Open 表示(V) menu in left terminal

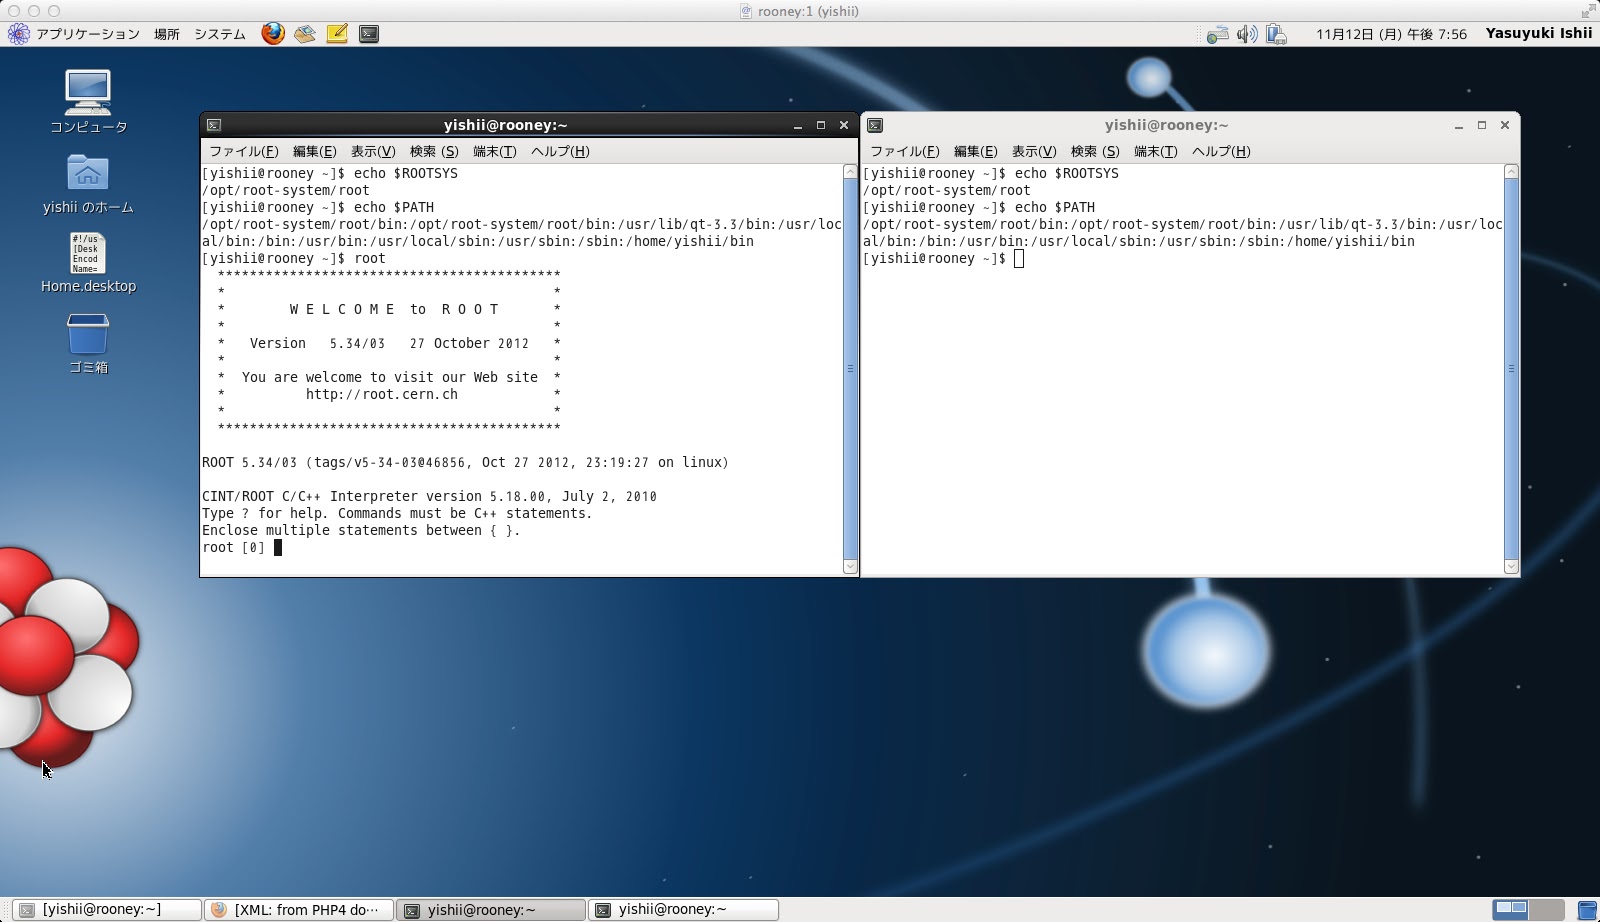372,151
